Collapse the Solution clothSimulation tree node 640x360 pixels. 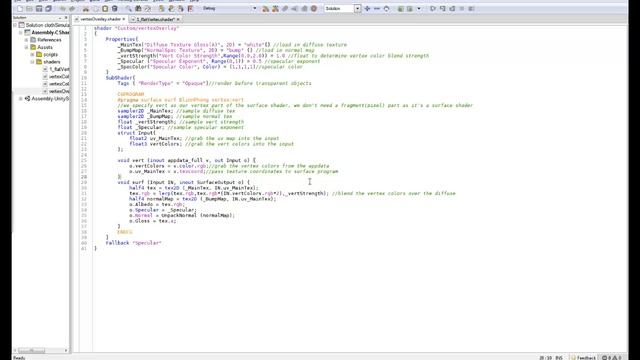(15, 25)
